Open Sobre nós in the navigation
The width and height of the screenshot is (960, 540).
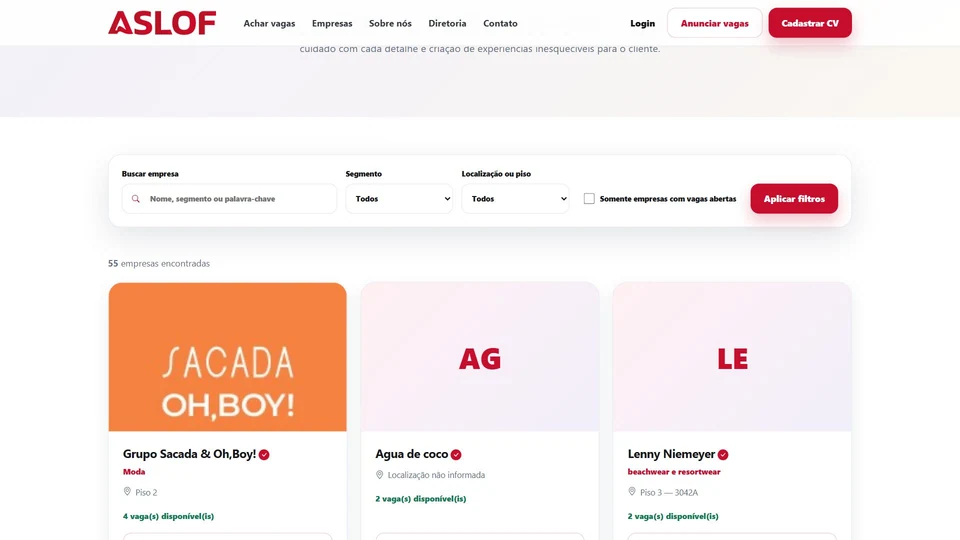[x=390, y=23]
